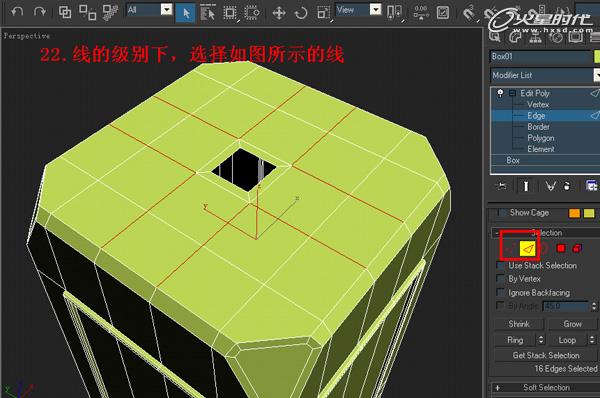Toggle the Keyboard Shortcut Override icon

click(x=443, y=12)
